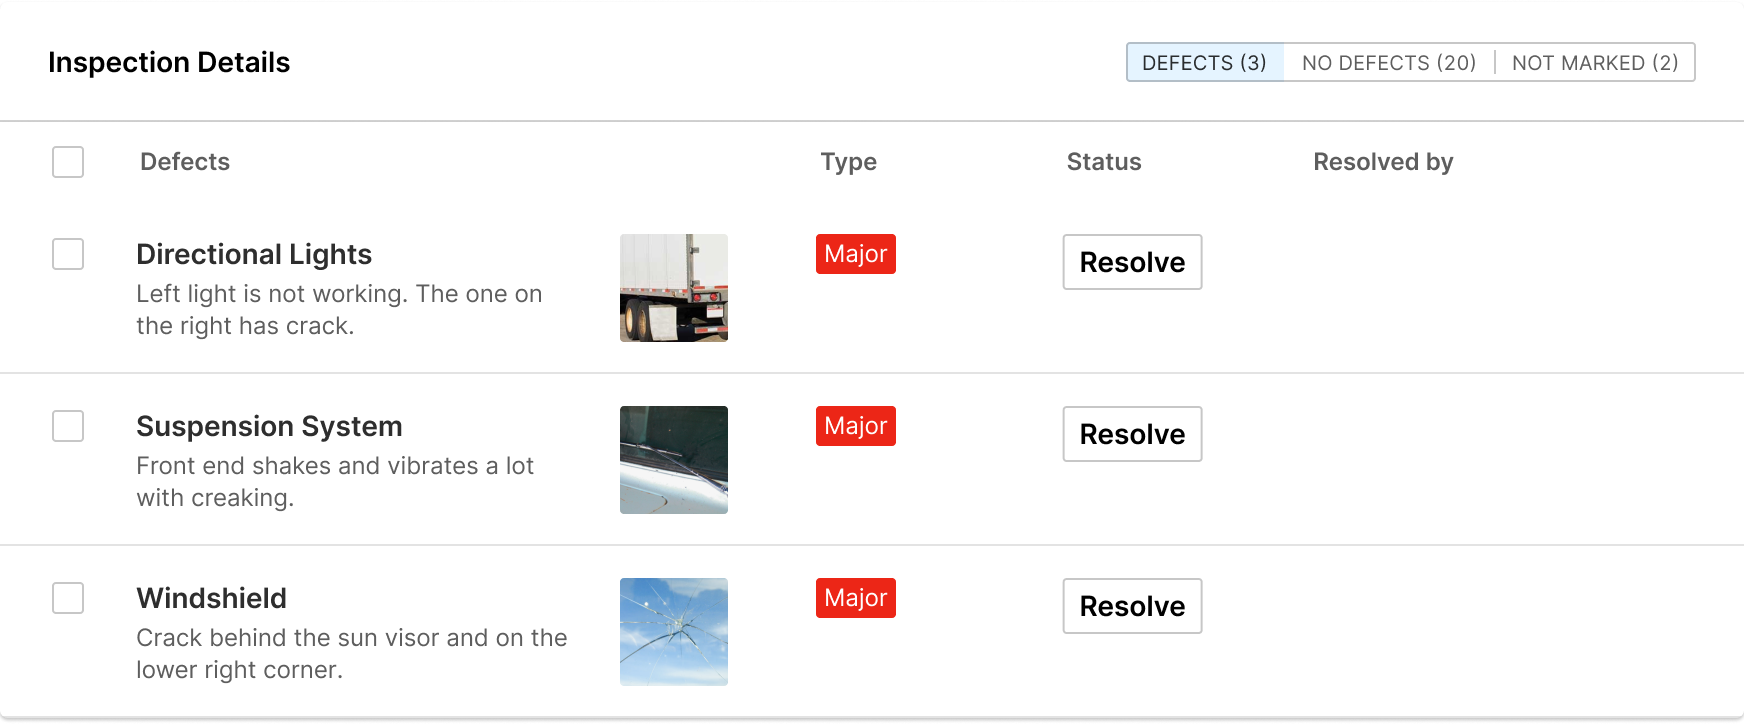
Task: Resolve the Suspension System defect
Action: 1132,434
